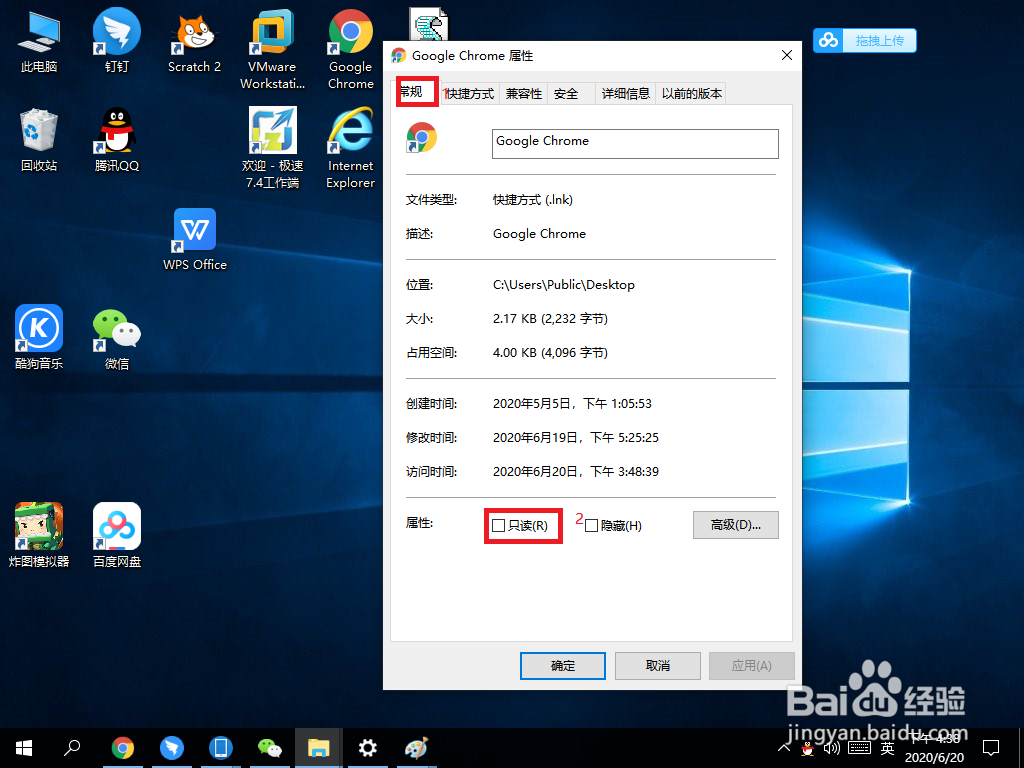Select the 钉钉 desktop shortcut
The height and width of the screenshot is (768, 1024).
(x=116, y=40)
